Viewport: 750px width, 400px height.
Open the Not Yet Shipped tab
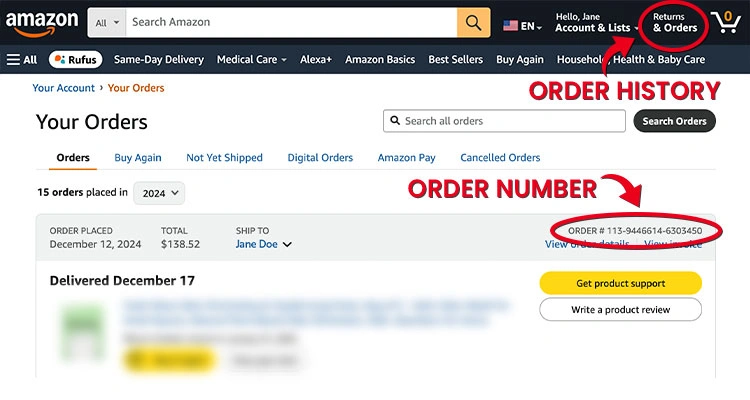(x=224, y=157)
